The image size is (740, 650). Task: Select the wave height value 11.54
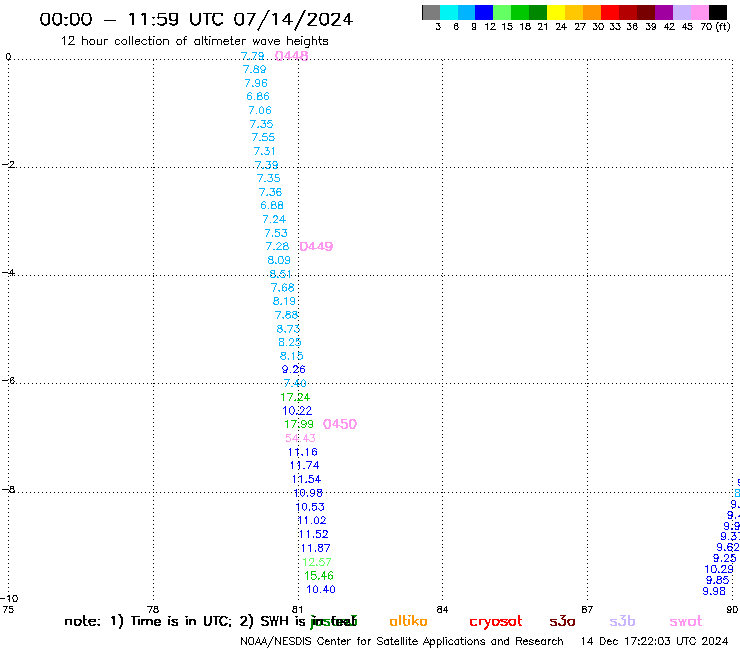(306, 479)
